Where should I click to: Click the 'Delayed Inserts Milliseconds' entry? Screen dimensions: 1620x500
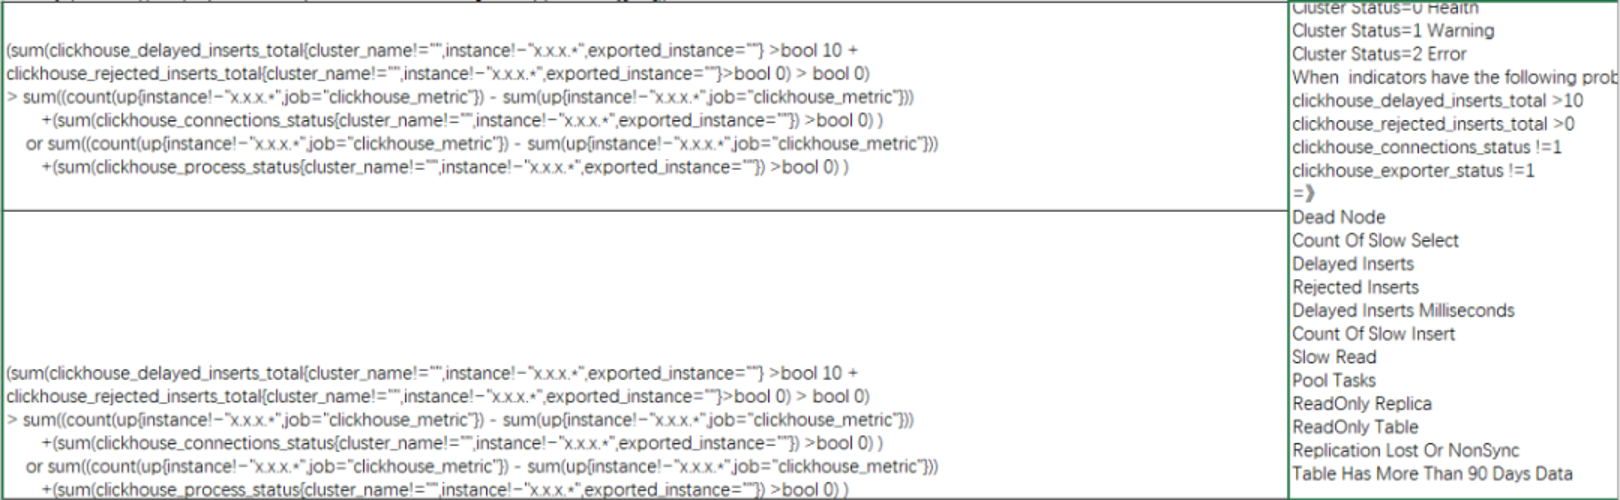click(x=1403, y=310)
